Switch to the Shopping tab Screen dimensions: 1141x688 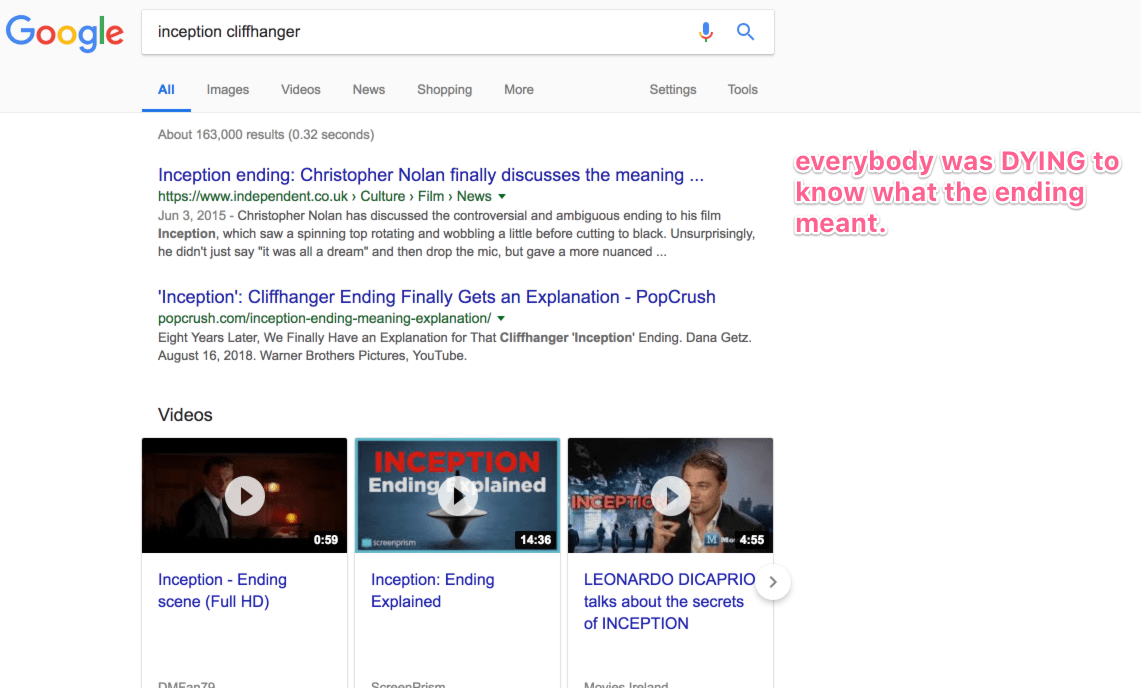point(445,90)
